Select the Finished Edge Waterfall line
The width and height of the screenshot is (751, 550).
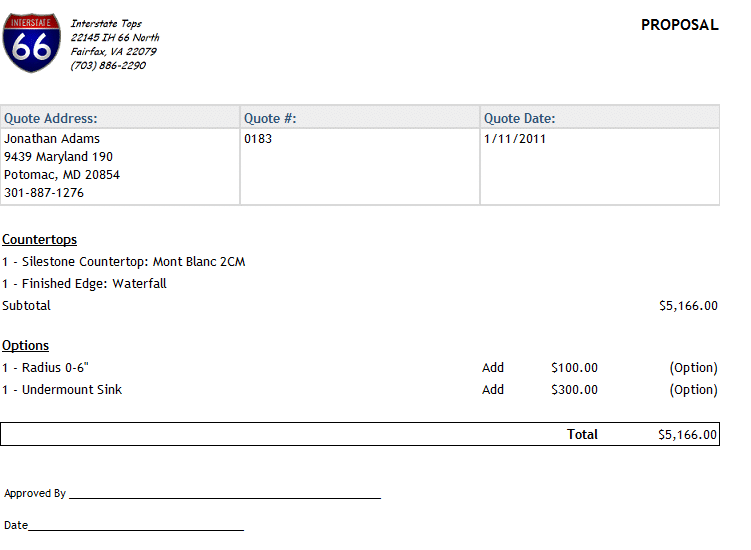tap(84, 284)
